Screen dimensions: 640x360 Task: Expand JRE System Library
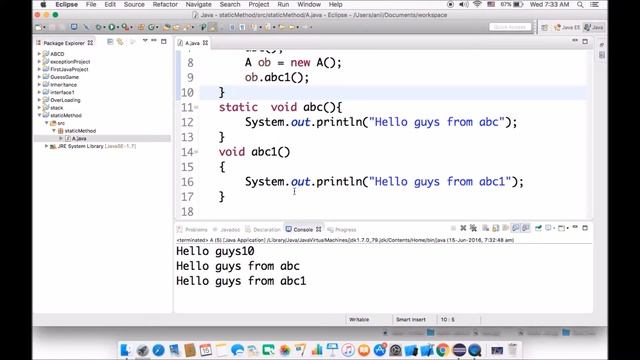[x=47, y=146]
